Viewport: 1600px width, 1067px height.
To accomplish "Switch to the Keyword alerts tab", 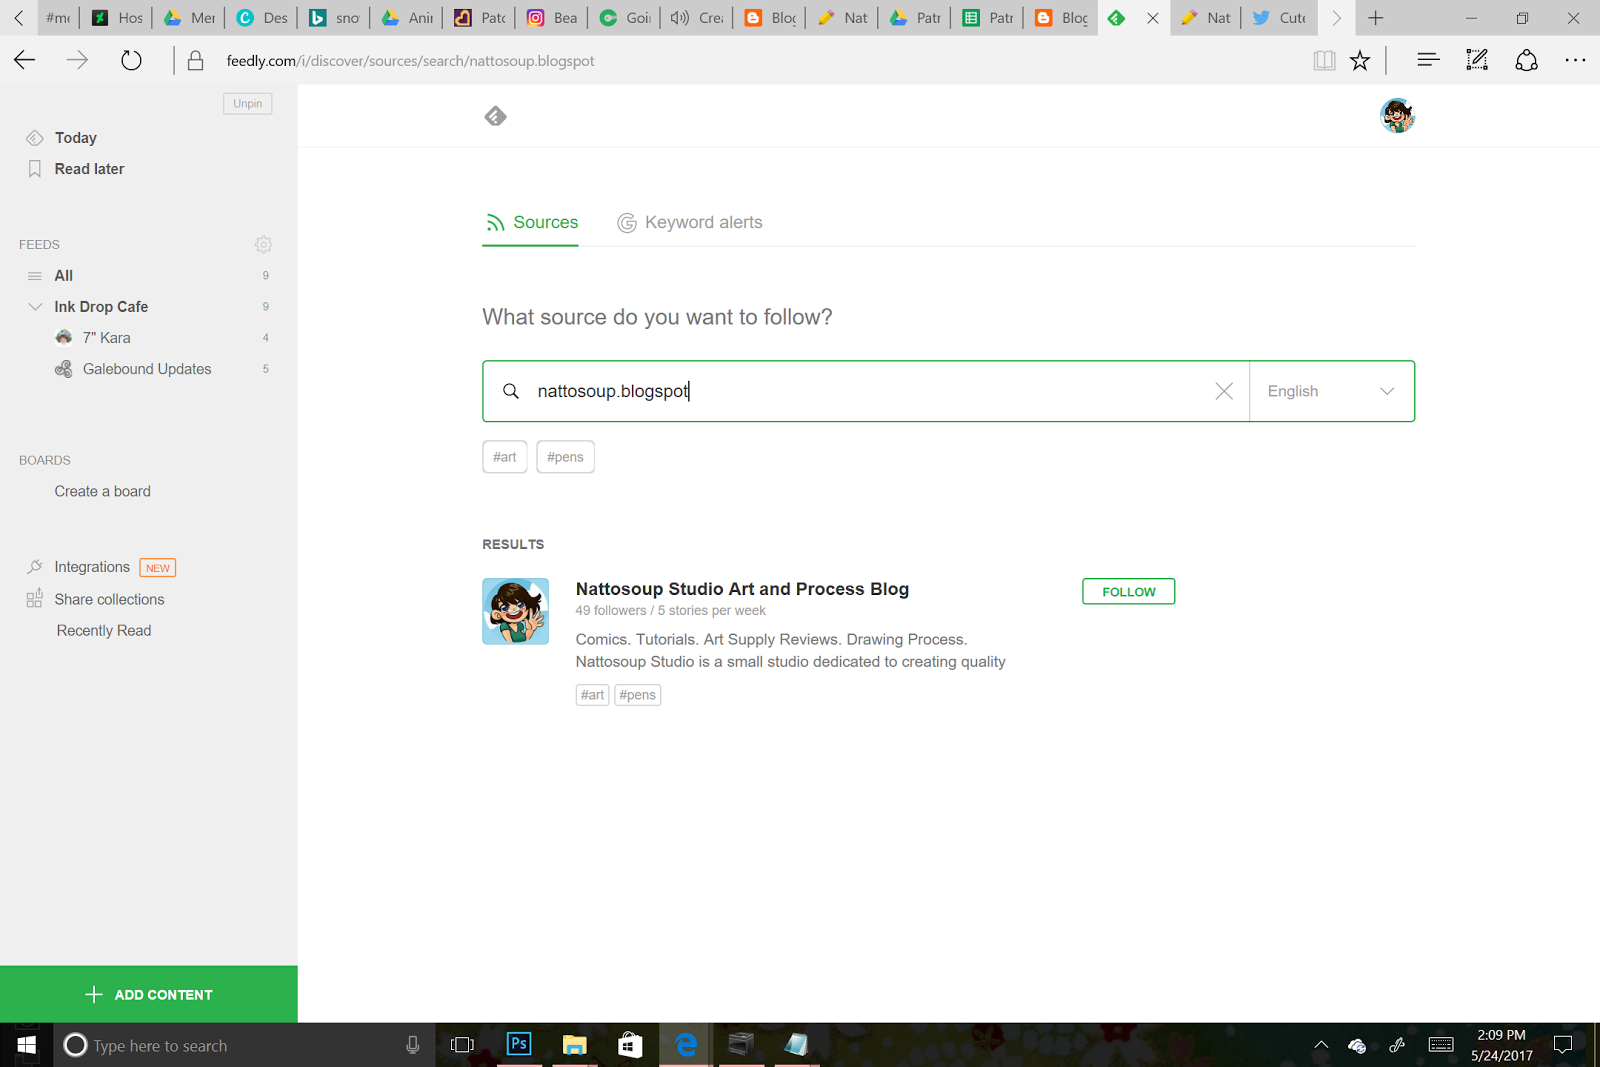I will click(x=690, y=223).
